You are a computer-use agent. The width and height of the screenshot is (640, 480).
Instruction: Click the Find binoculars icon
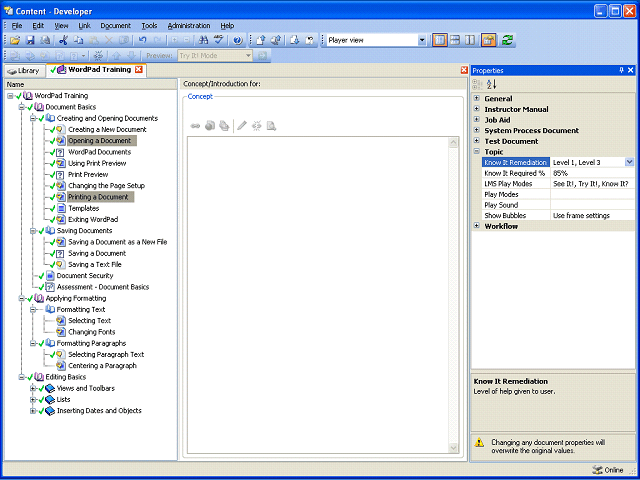pyautogui.click(x=203, y=40)
